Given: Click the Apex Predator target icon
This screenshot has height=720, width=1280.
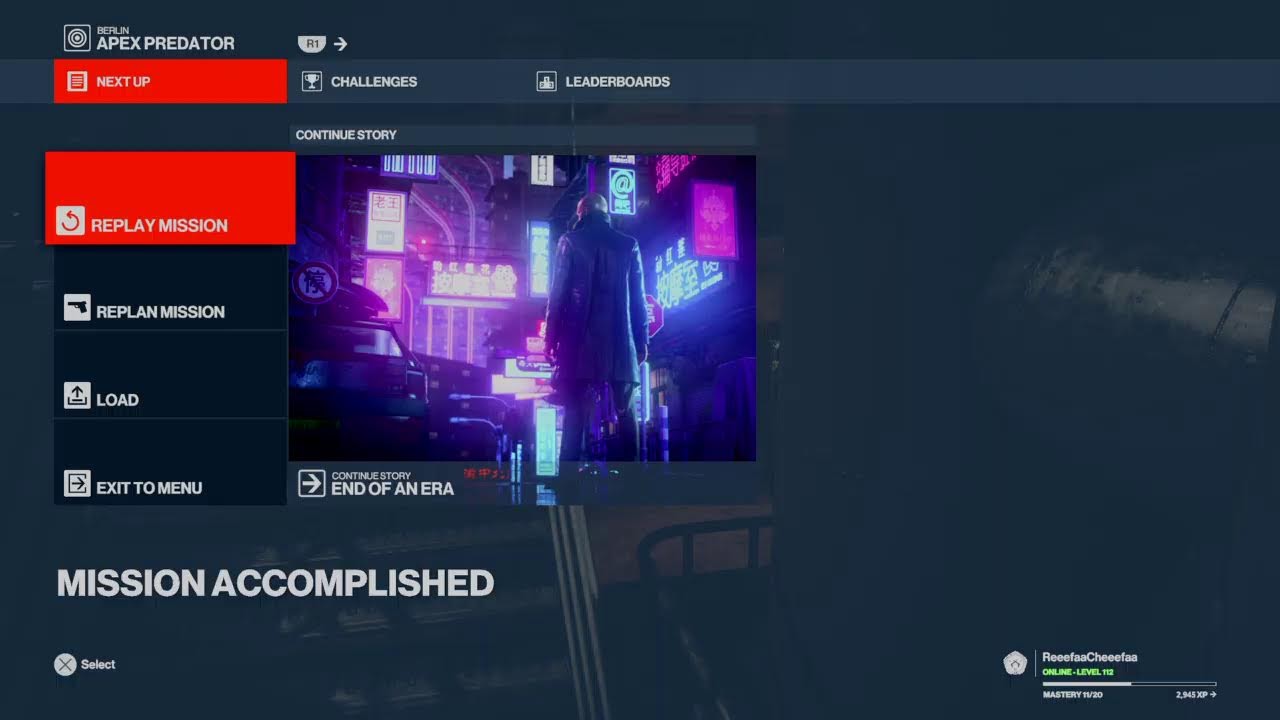Looking at the screenshot, I should click(x=77, y=38).
